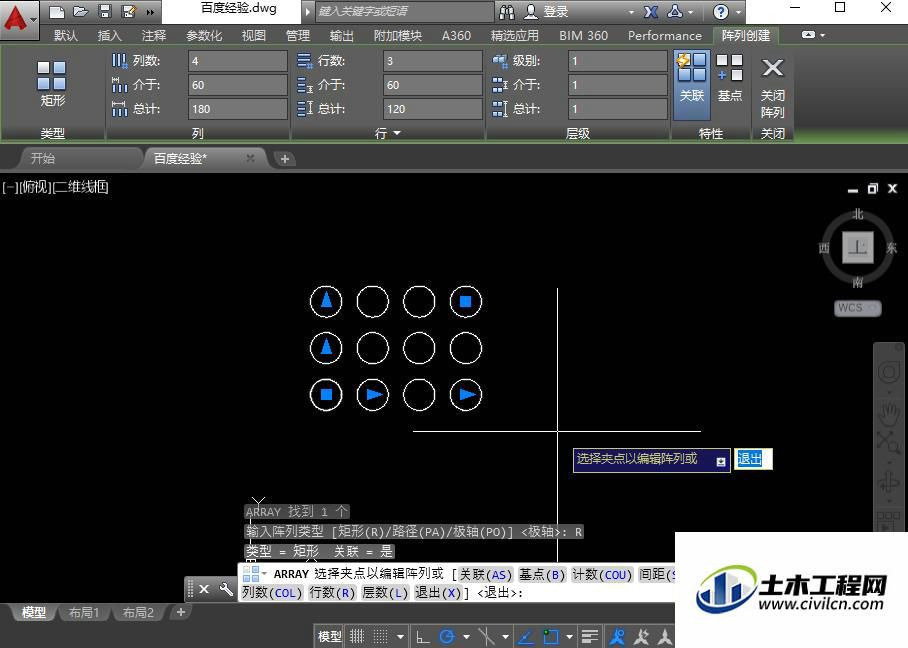Open the 附加模块 ribbon tab
The image size is (908, 648).
pos(398,35)
